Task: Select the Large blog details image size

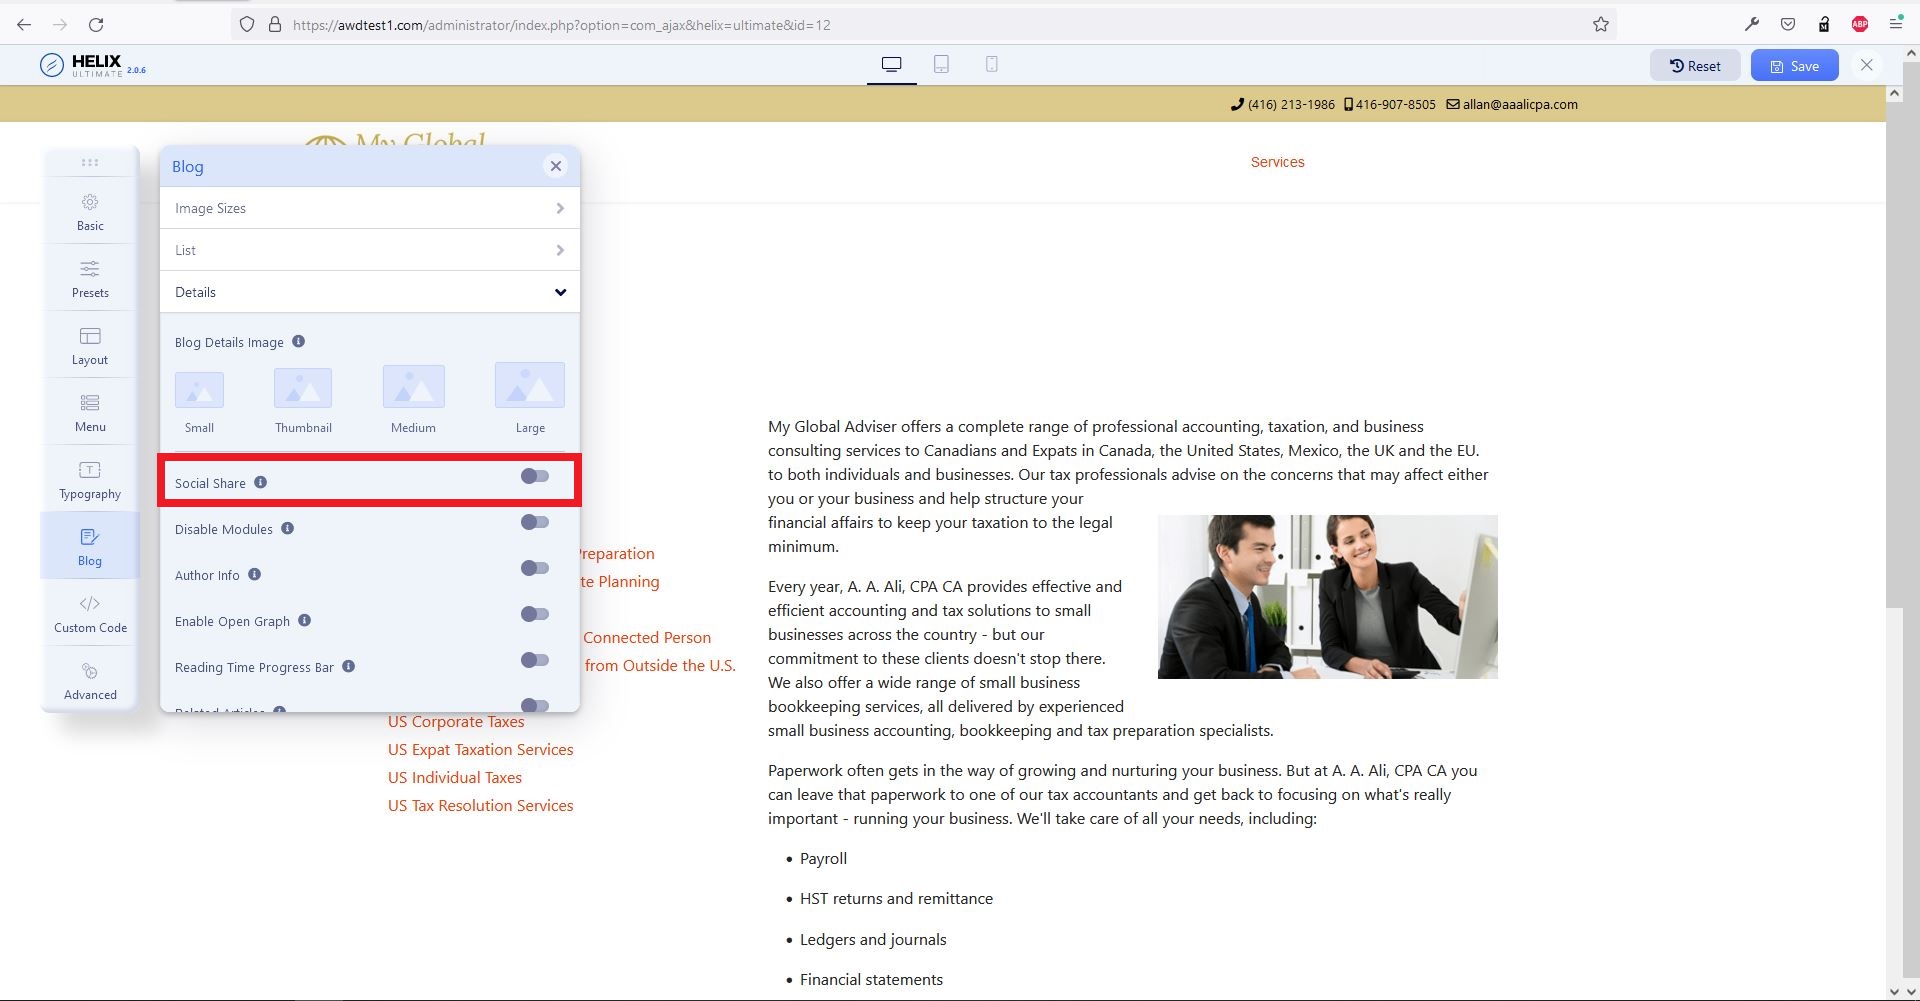Action: point(530,388)
